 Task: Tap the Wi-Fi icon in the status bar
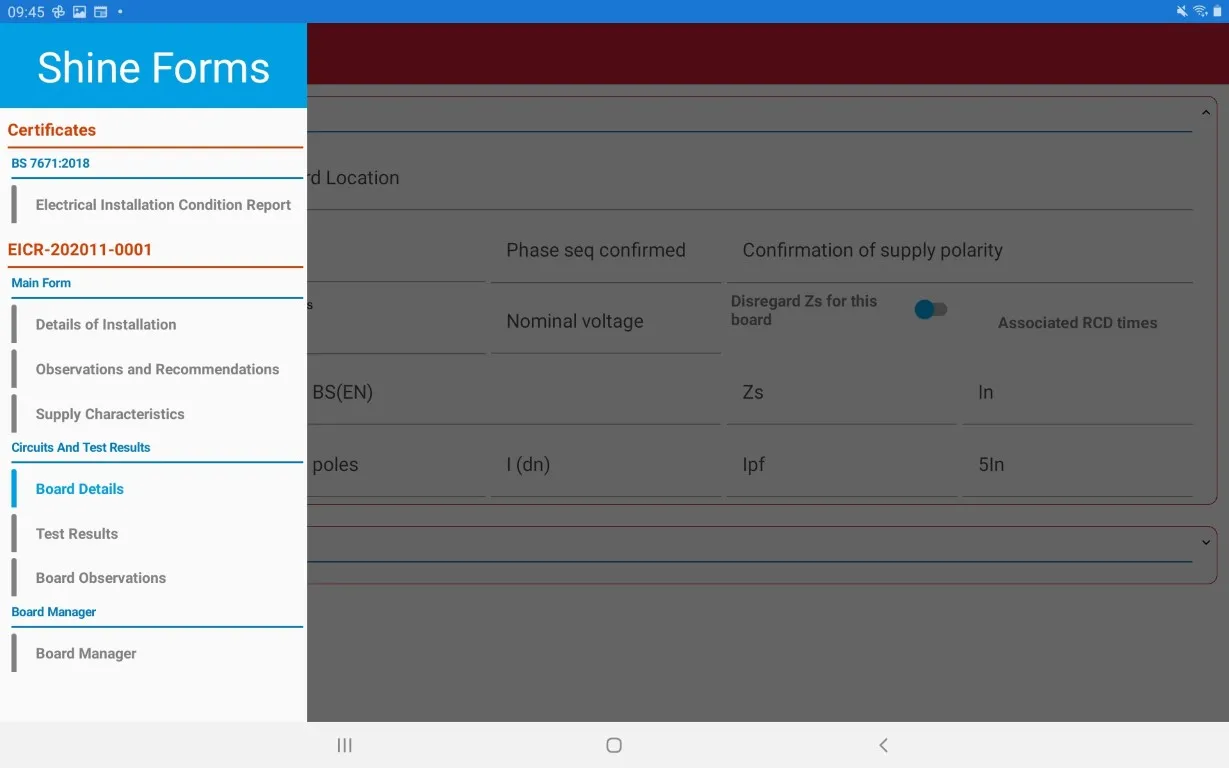[1201, 11]
